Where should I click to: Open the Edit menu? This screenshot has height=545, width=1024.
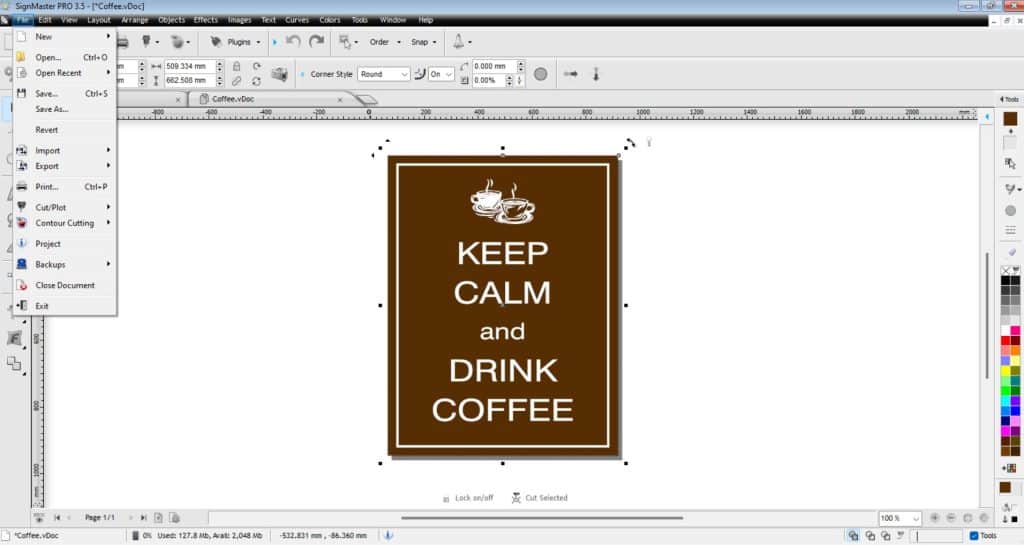coord(44,20)
